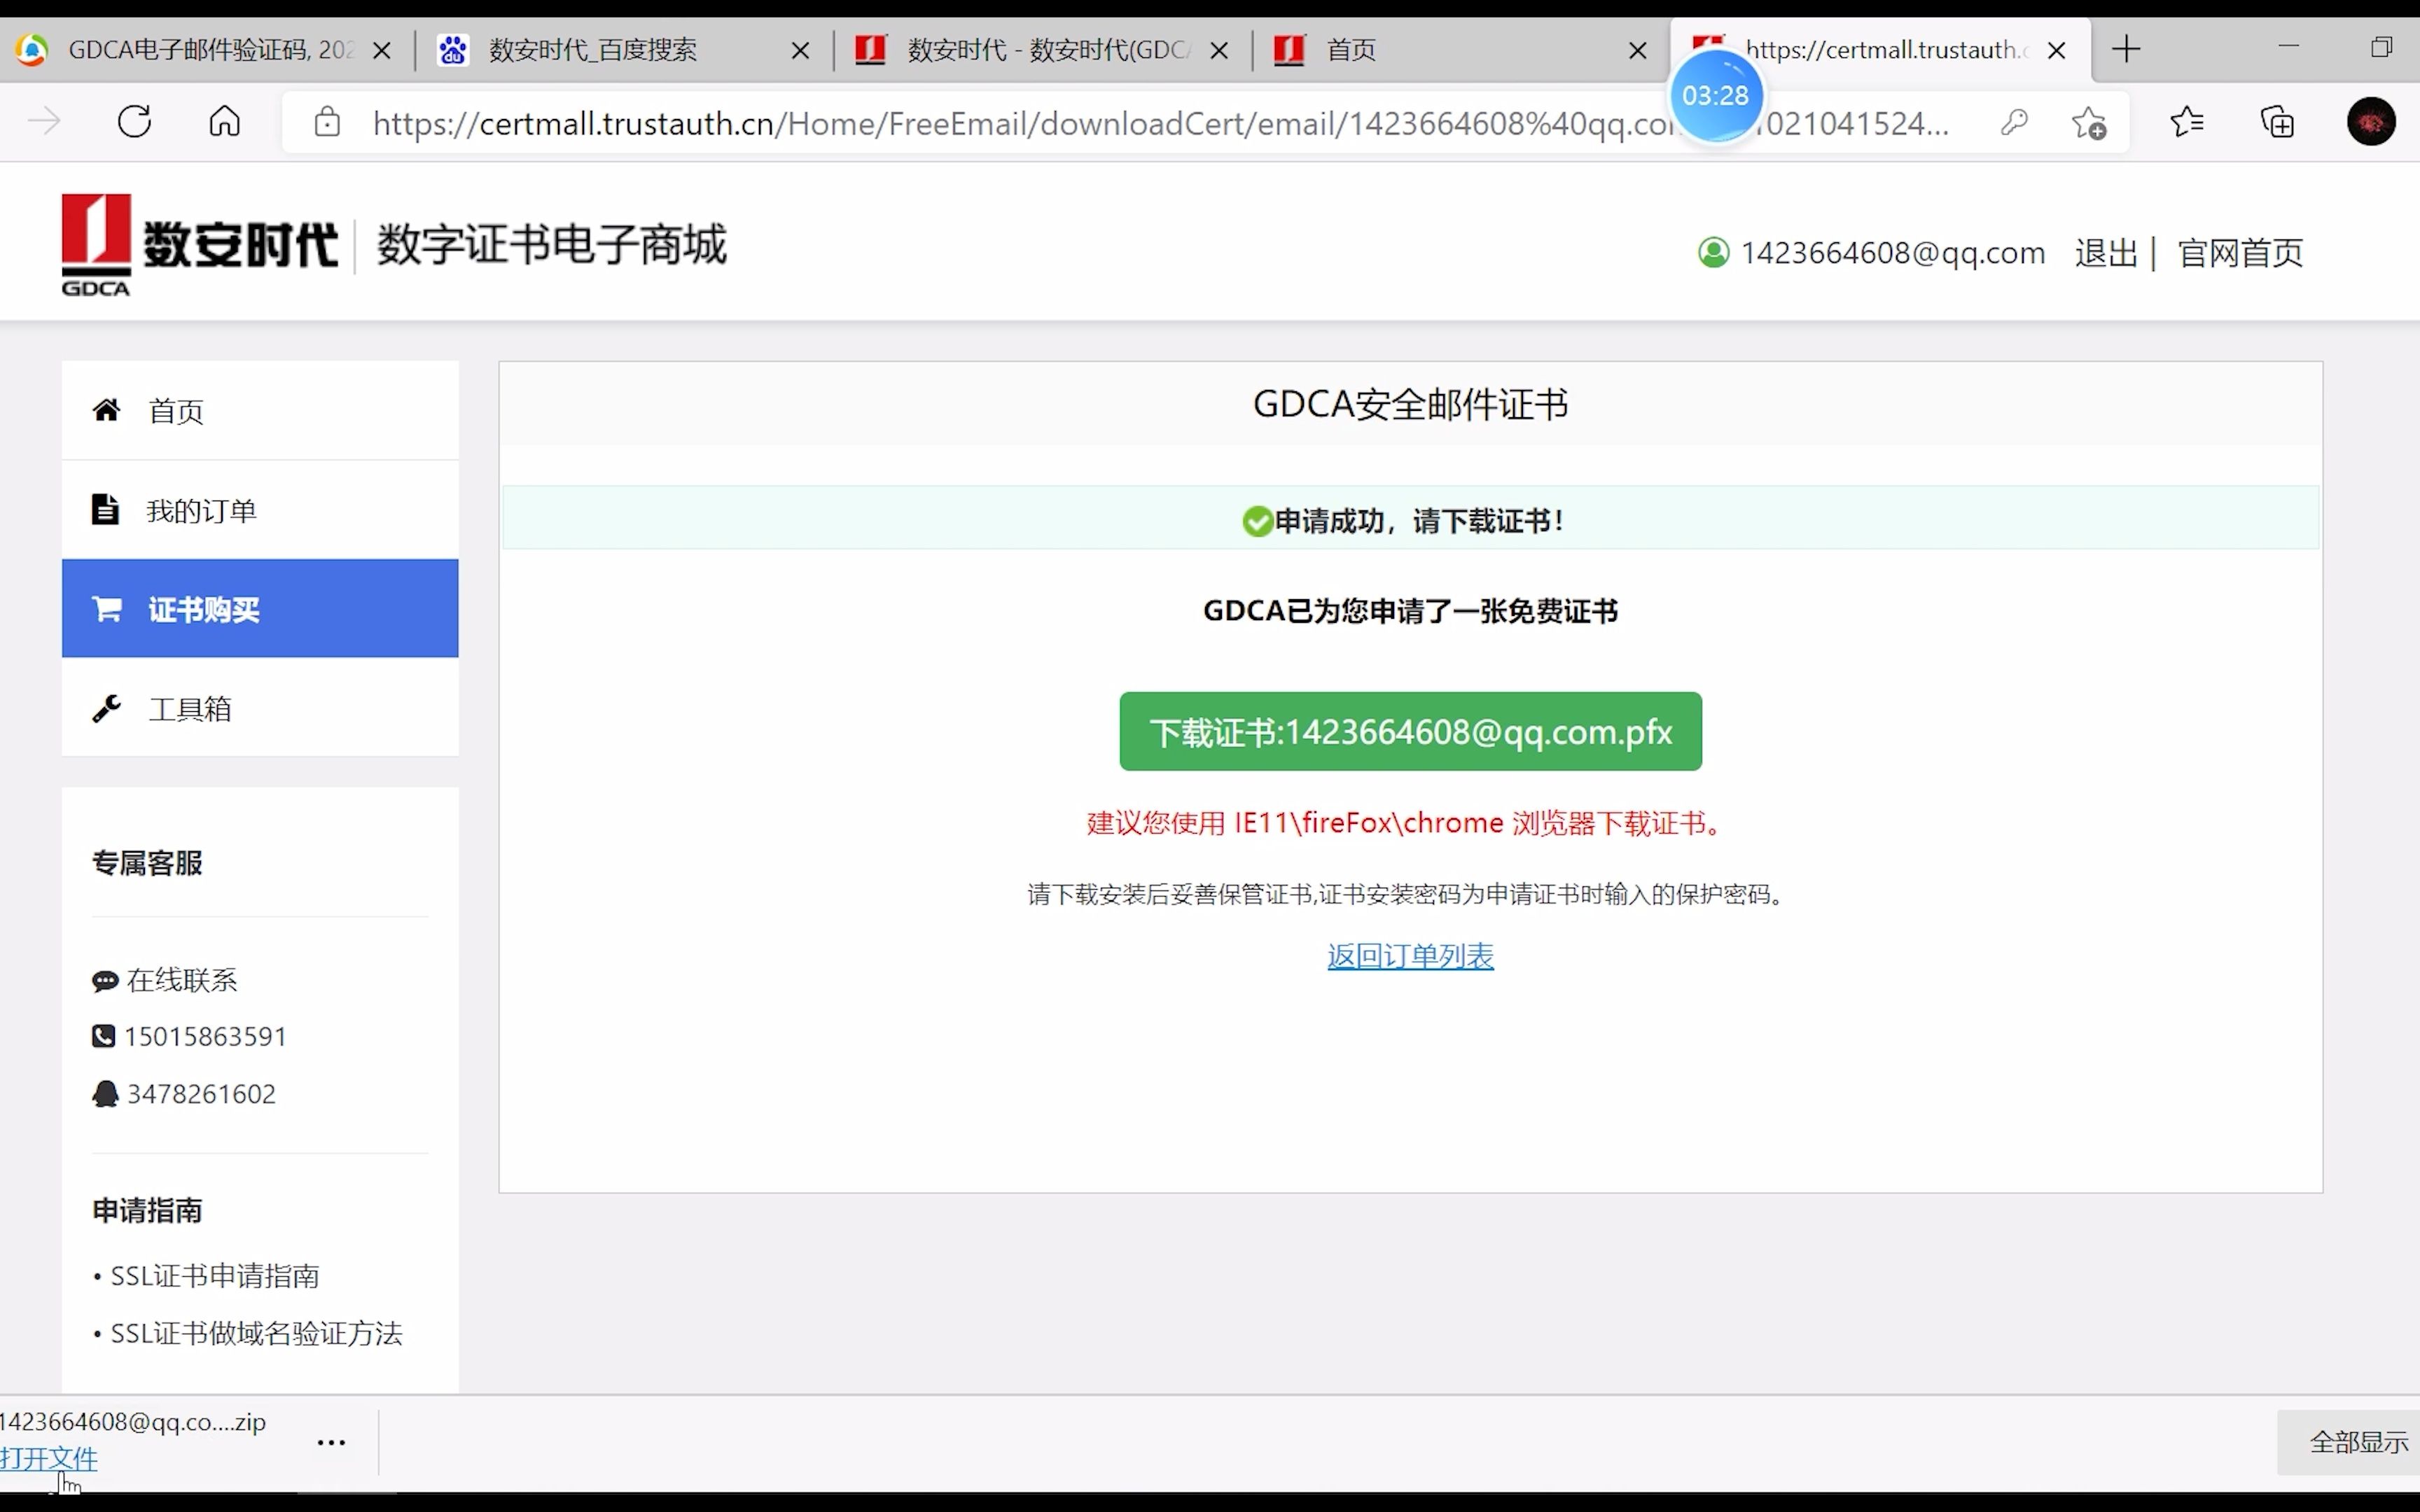Click the 03:28 recording timer bubble
2420x1512 pixels.
1716,95
